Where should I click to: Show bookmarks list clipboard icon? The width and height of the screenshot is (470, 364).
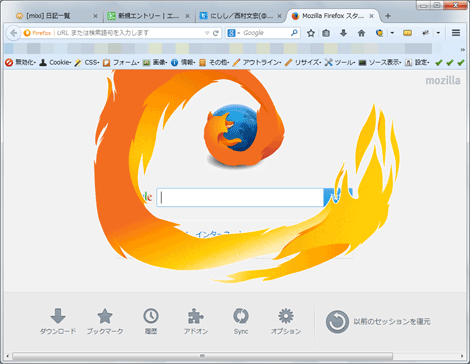tap(326, 33)
